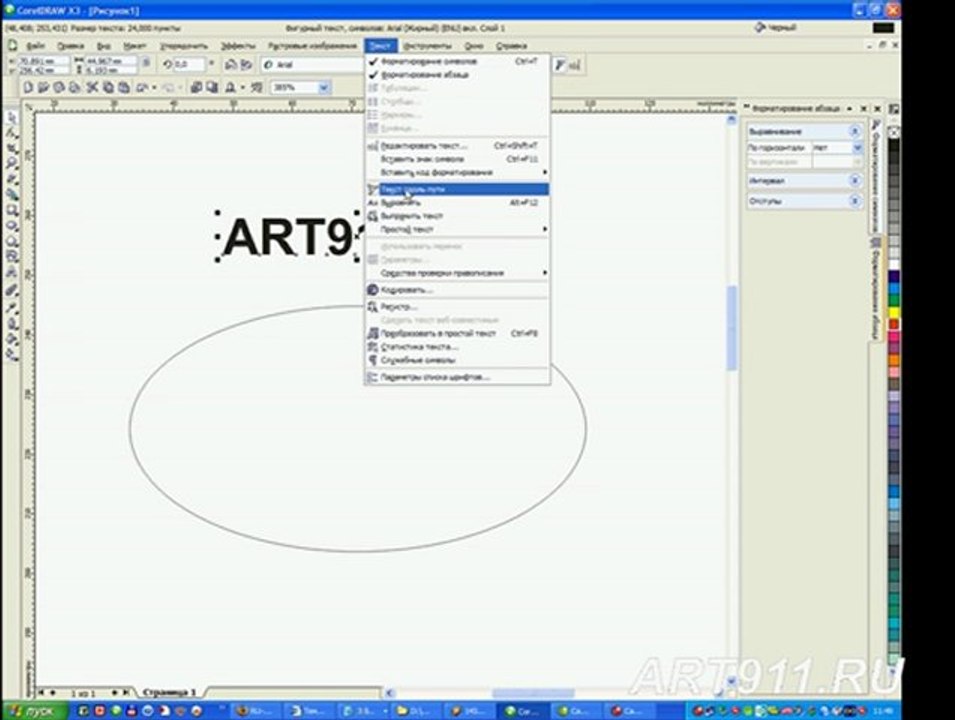
Task: Click the no-fill X swatch atop the palette
Action: (x=894, y=132)
